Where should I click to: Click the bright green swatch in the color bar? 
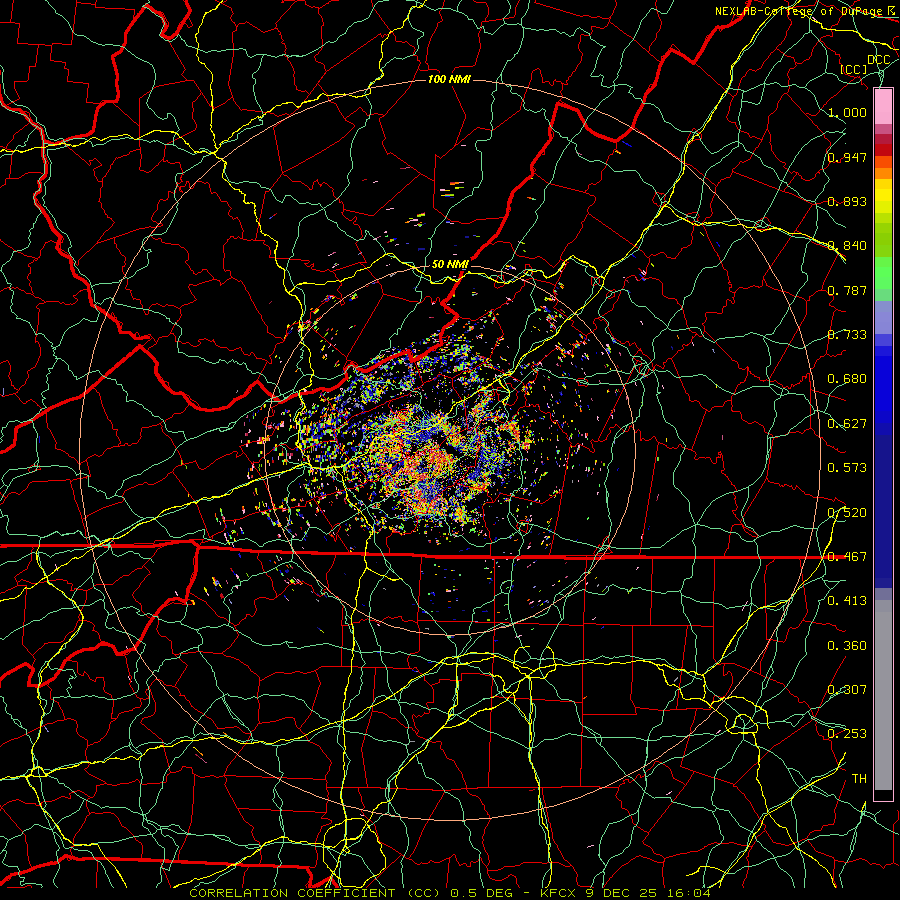883,273
